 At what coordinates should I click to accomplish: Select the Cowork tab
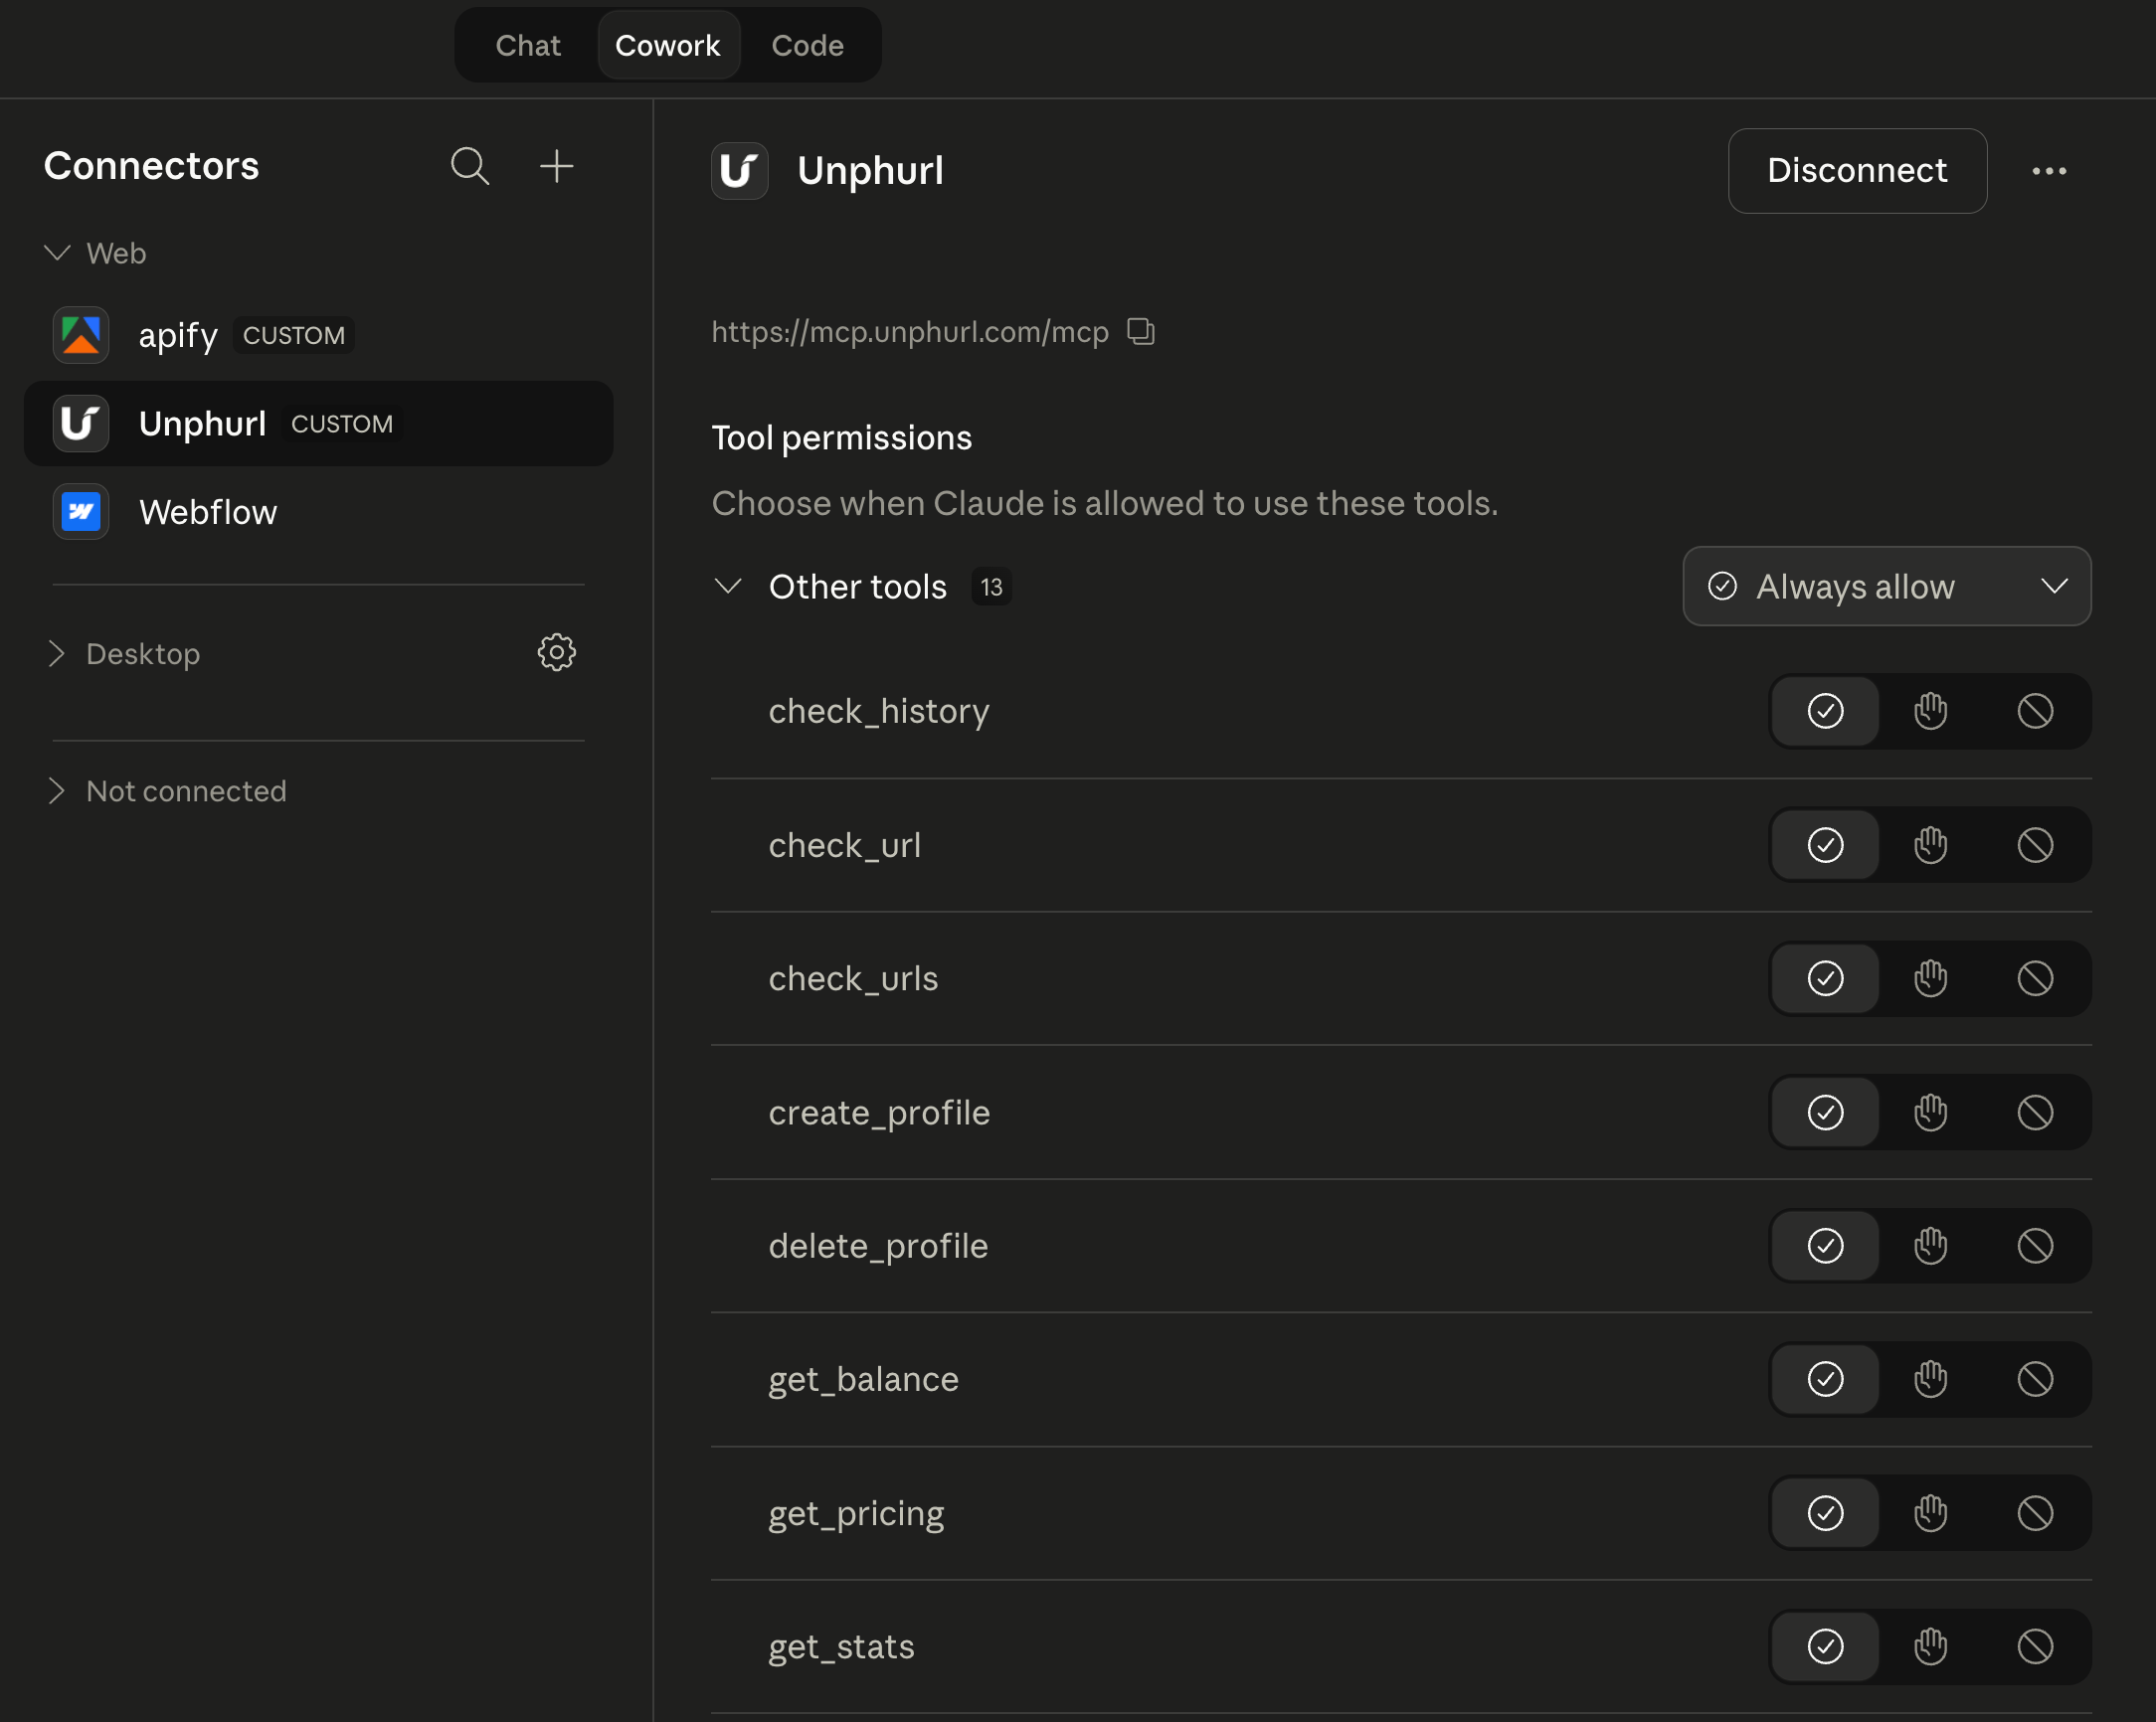pyautogui.click(x=668, y=45)
